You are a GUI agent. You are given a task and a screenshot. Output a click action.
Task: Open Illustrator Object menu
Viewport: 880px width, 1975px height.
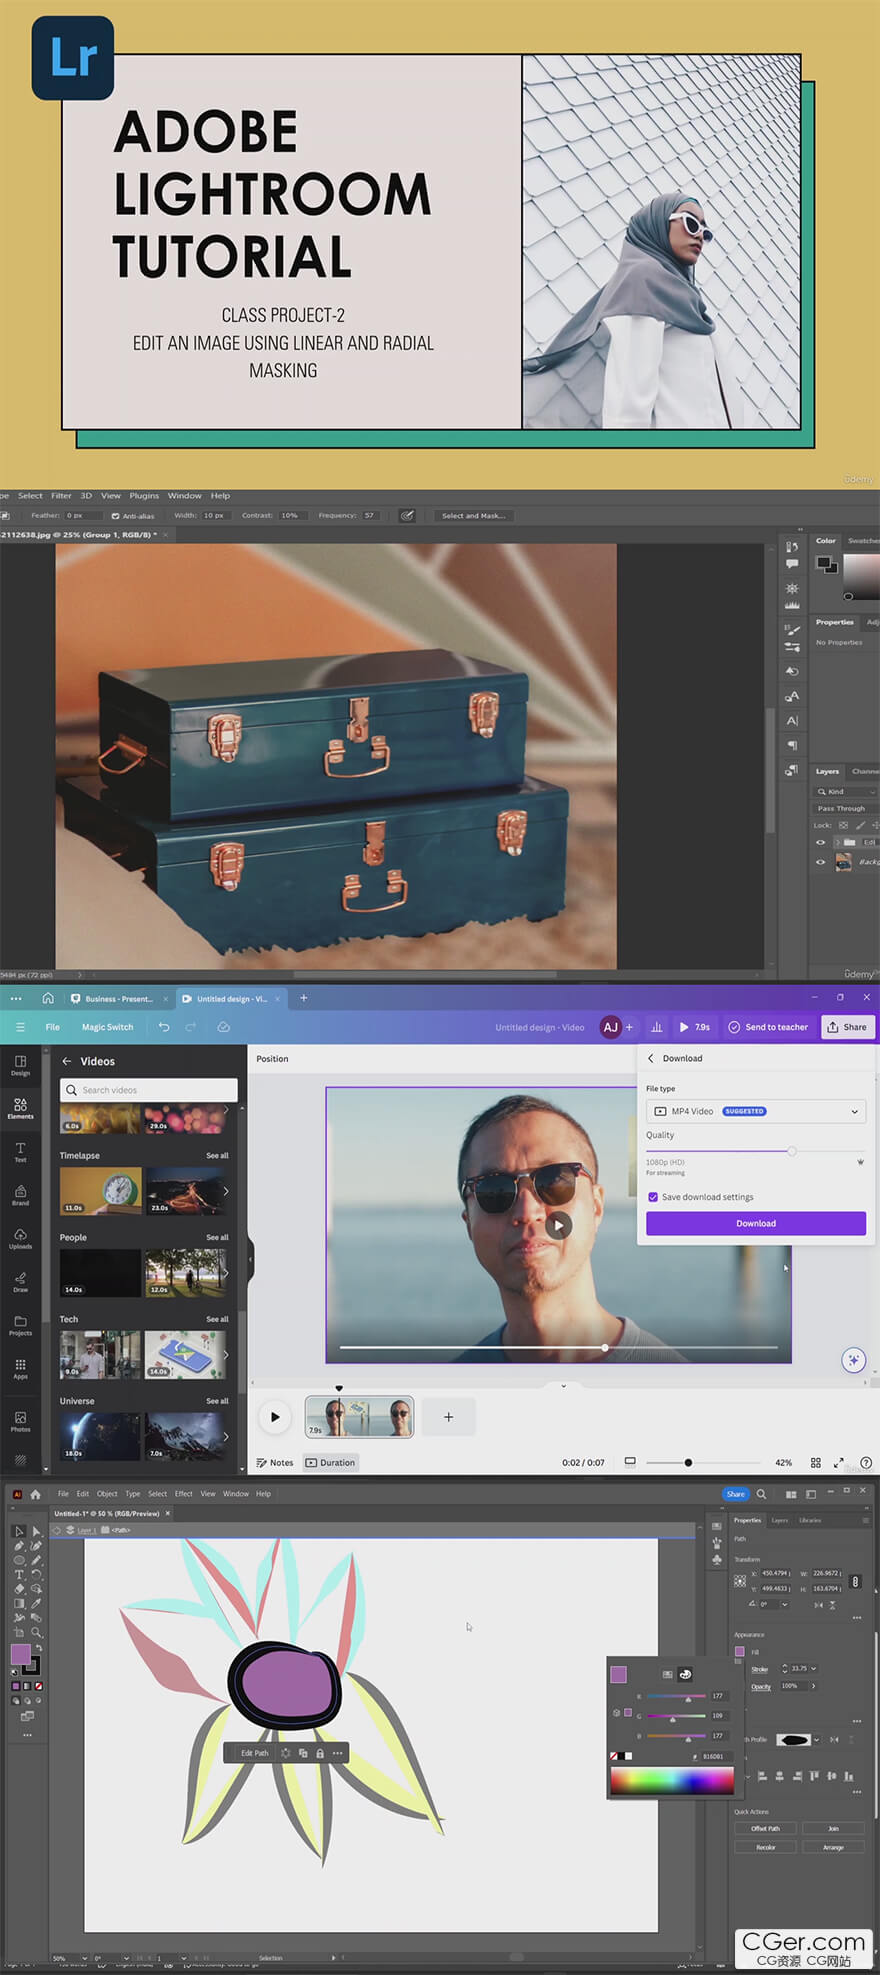(107, 1494)
